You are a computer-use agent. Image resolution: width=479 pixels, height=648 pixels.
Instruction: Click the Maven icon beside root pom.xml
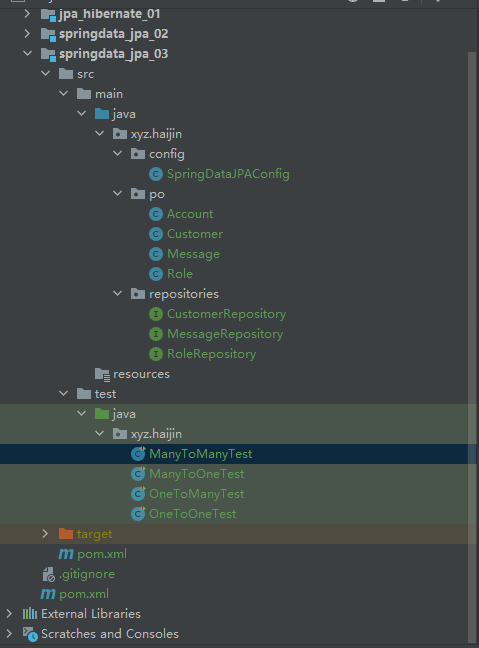(x=48, y=594)
